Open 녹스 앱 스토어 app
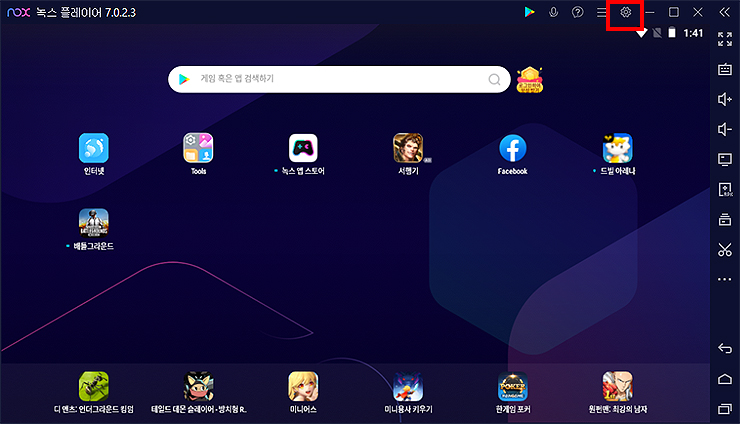This screenshot has width=740, height=424. [303, 148]
